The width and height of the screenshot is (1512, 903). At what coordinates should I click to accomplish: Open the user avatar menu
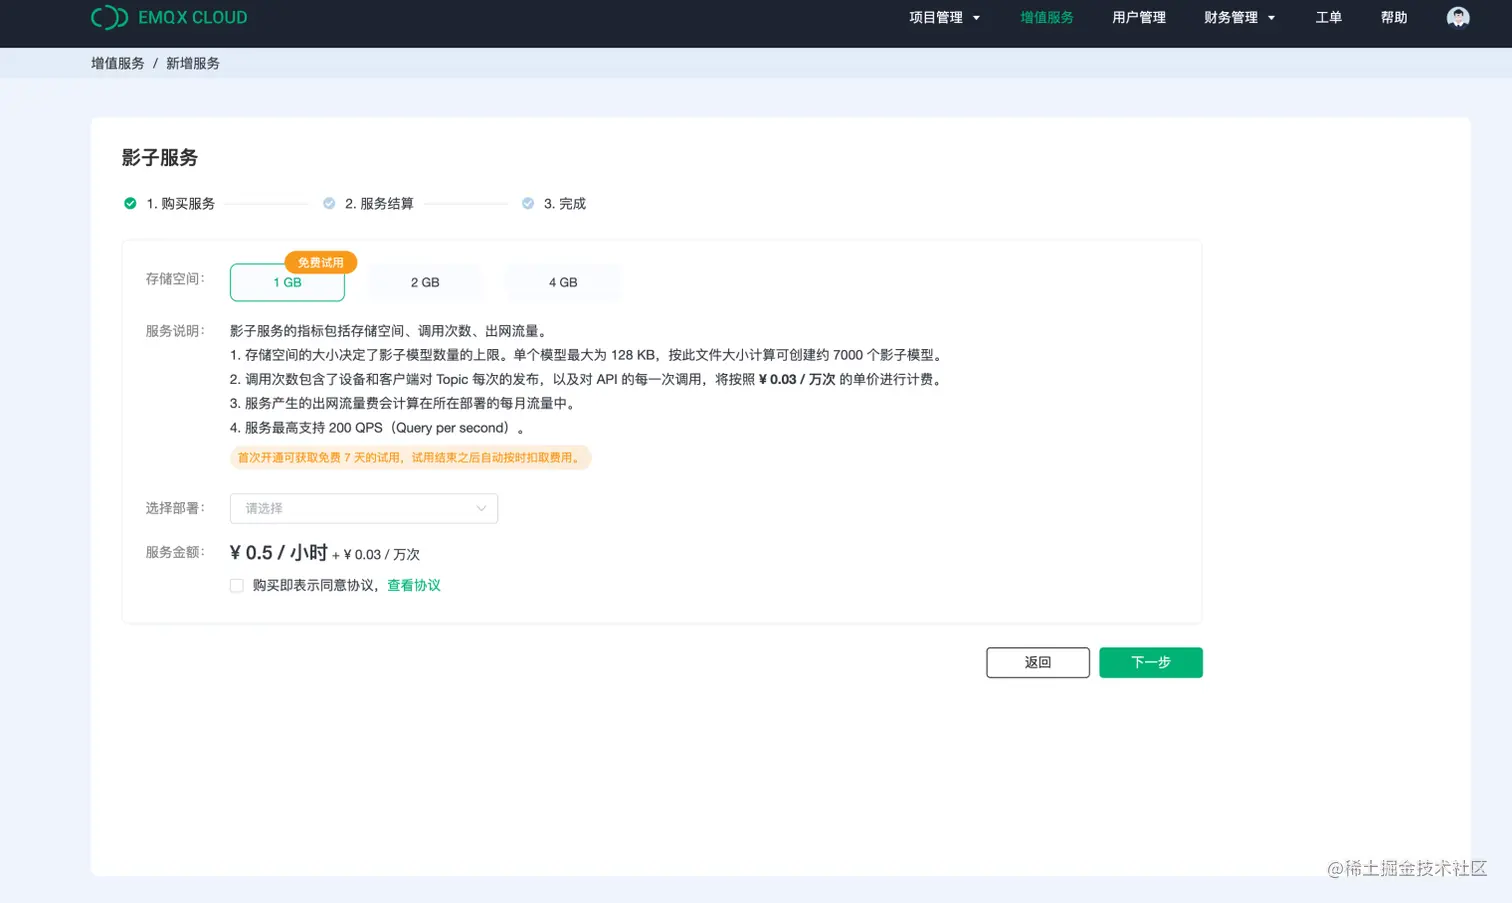1457,17
